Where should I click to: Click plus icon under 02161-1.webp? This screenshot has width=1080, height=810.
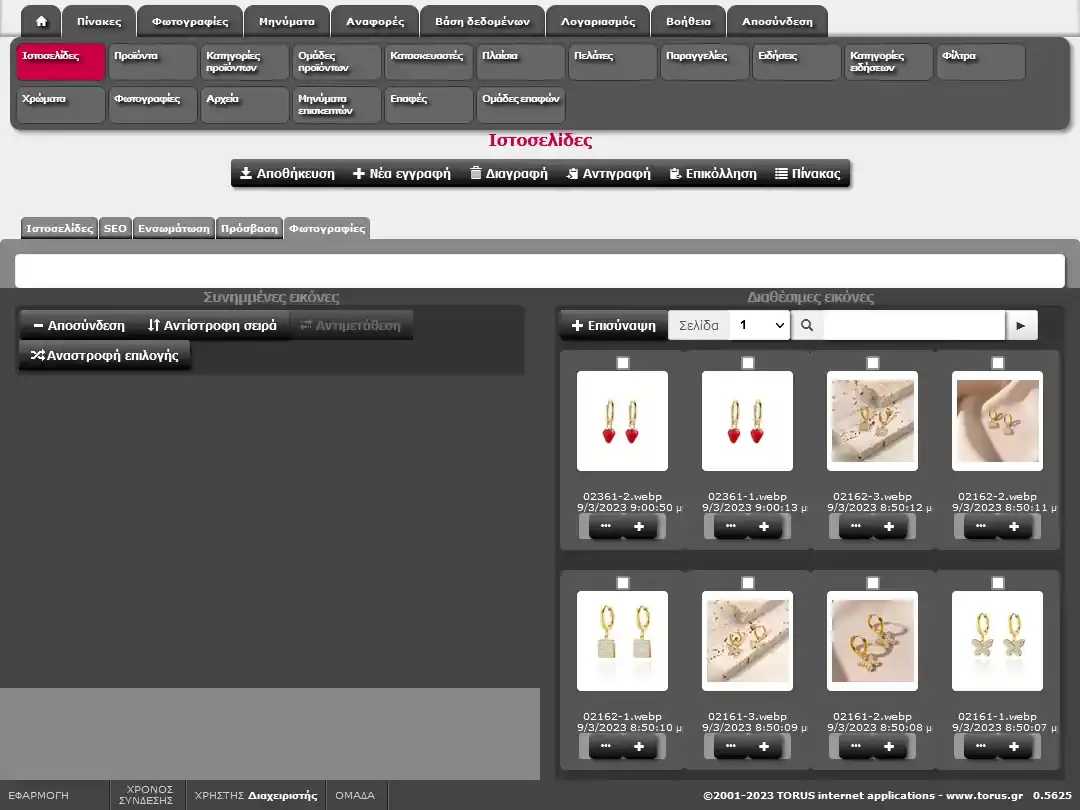(1014, 747)
